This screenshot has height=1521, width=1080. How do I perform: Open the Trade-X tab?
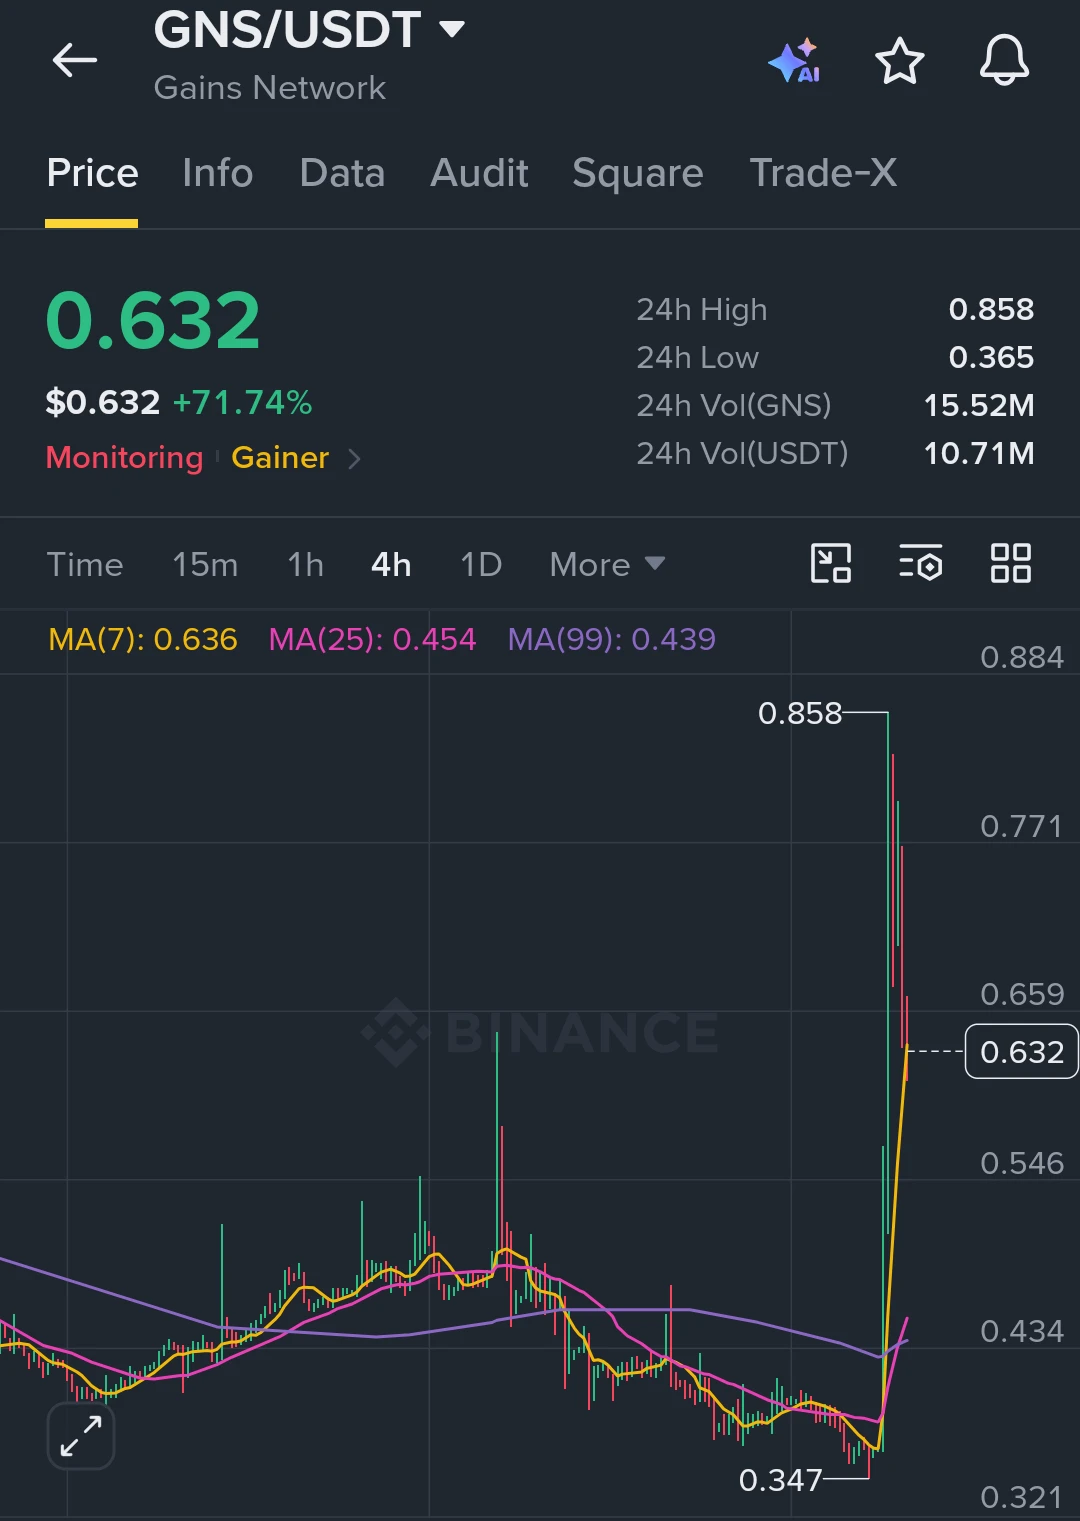tap(823, 173)
